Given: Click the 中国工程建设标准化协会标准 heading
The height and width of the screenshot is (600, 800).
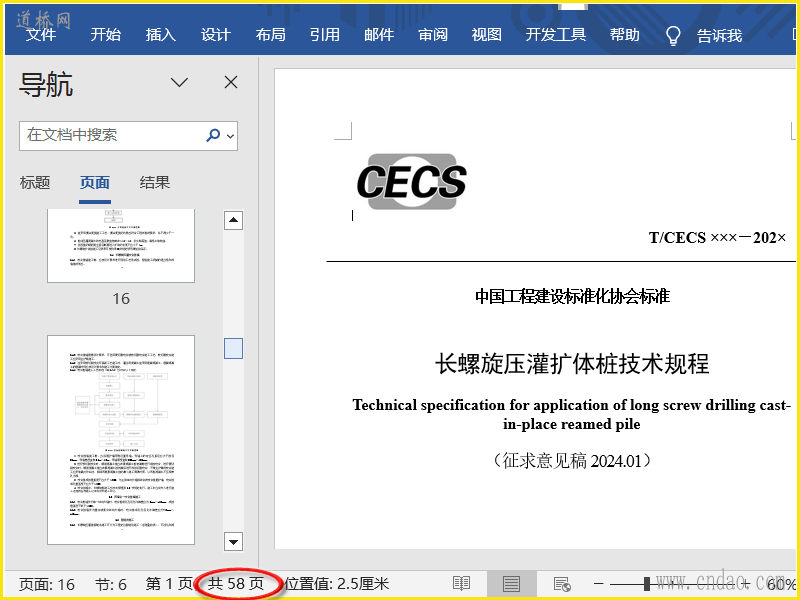Looking at the screenshot, I should tap(572, 296).
